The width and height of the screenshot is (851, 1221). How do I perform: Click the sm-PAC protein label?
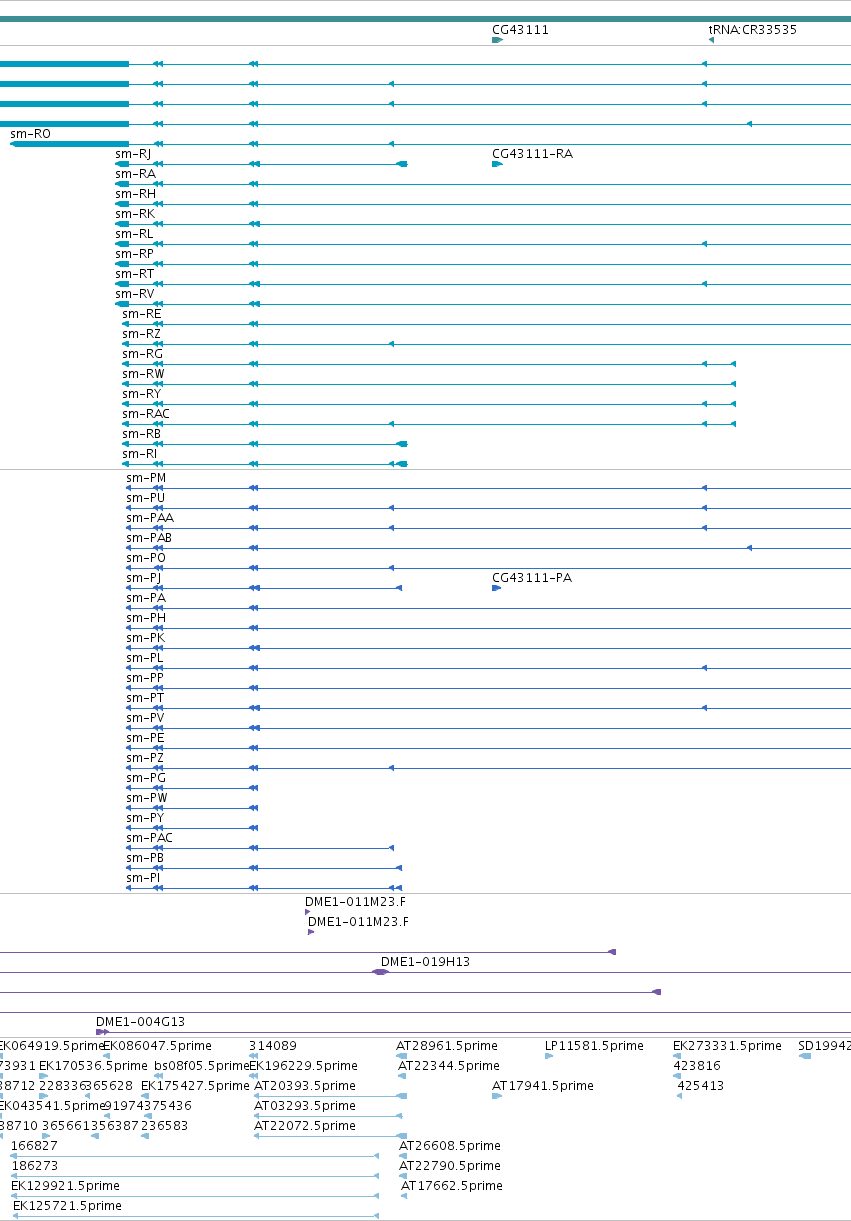click(150, 838)
